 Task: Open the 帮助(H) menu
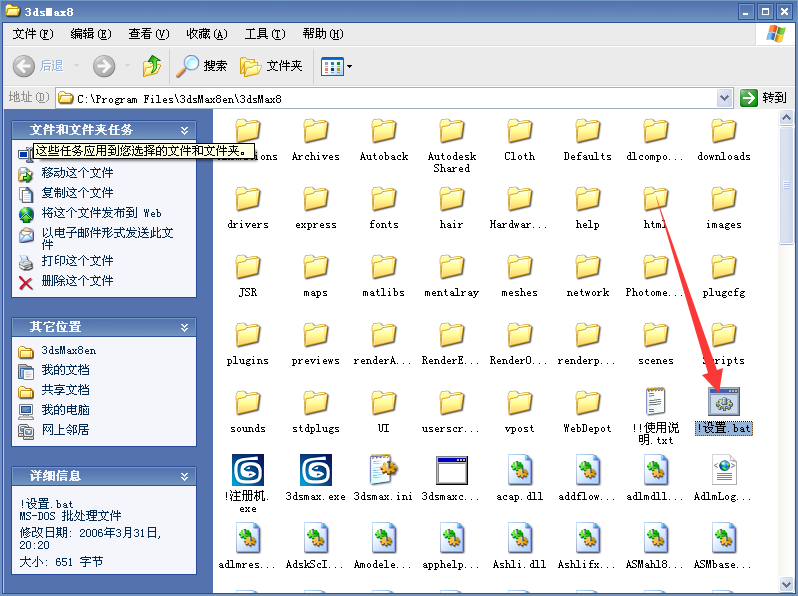[x=323, y=34]
